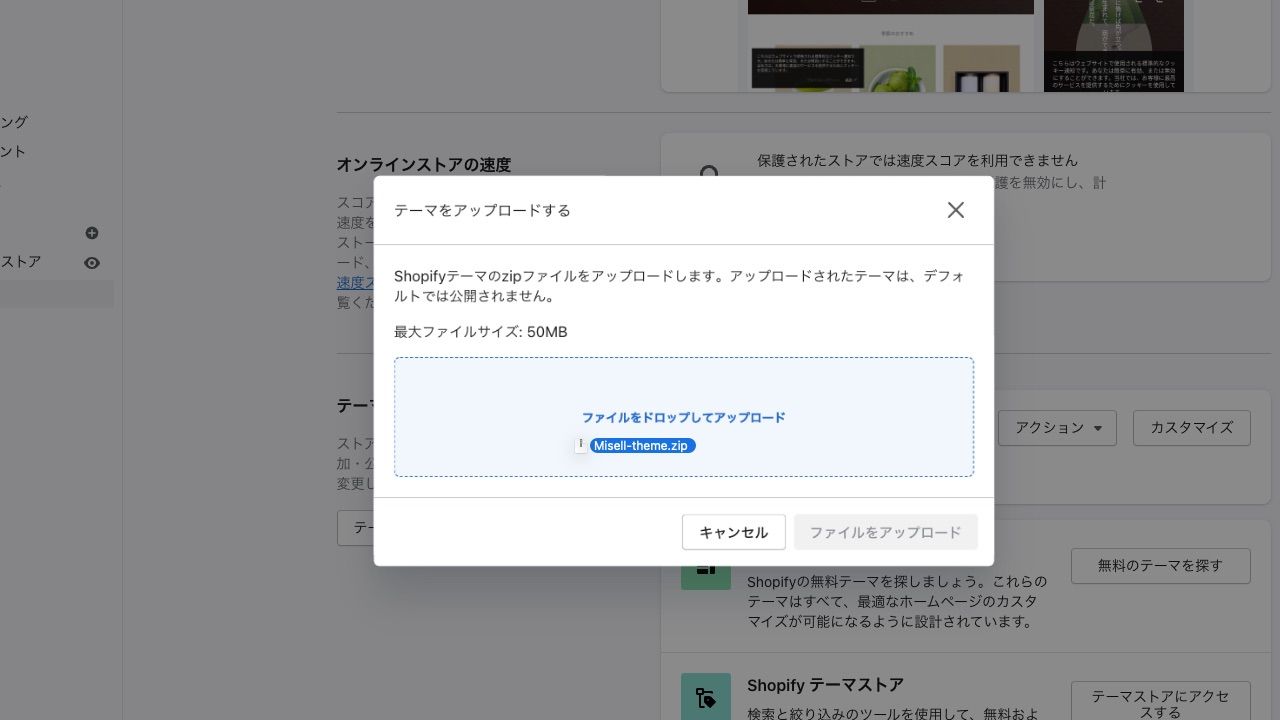Click the ファイルをアップロード button
The height and width of the screenshot is (720, 1280).
click(885, 532)
